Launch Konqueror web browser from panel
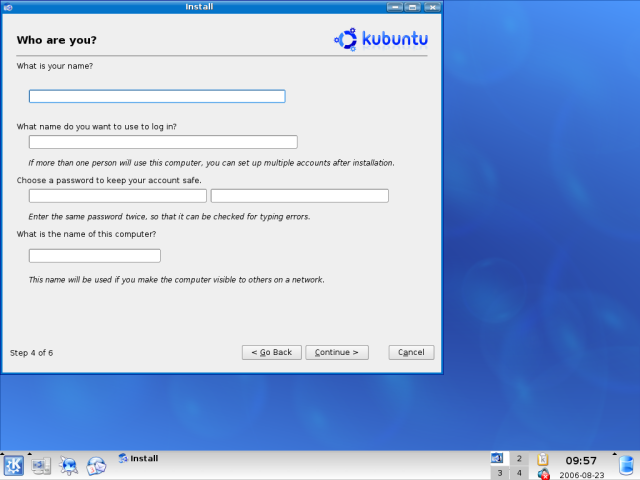 pyautogui.click(x=69, y=466)
